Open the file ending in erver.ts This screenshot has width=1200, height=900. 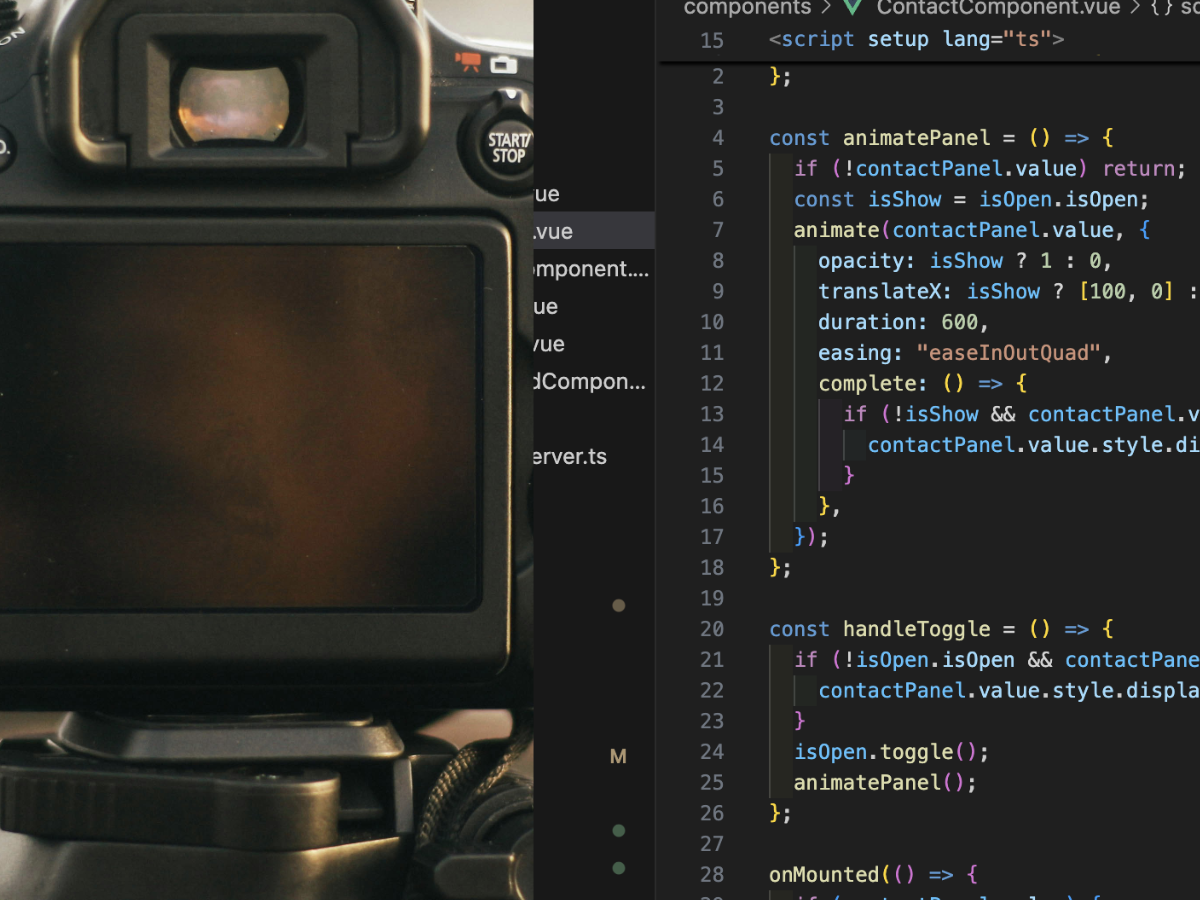(x=570, y=457)
